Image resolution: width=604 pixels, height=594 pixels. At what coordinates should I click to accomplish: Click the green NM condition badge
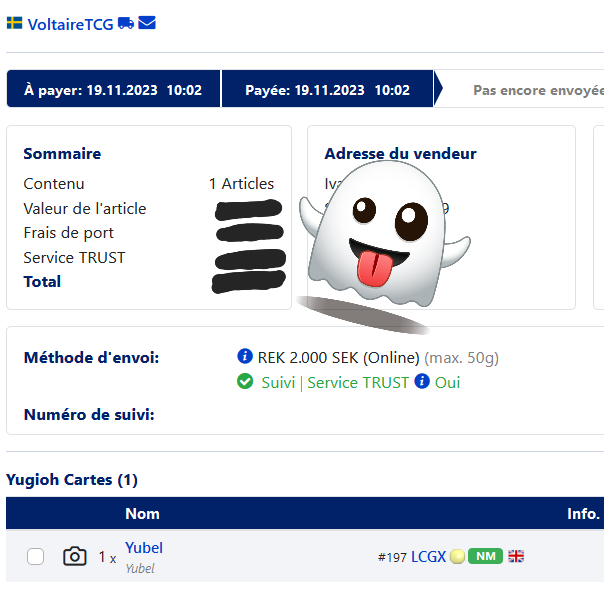pyautogui.click(x=485, y=556)
